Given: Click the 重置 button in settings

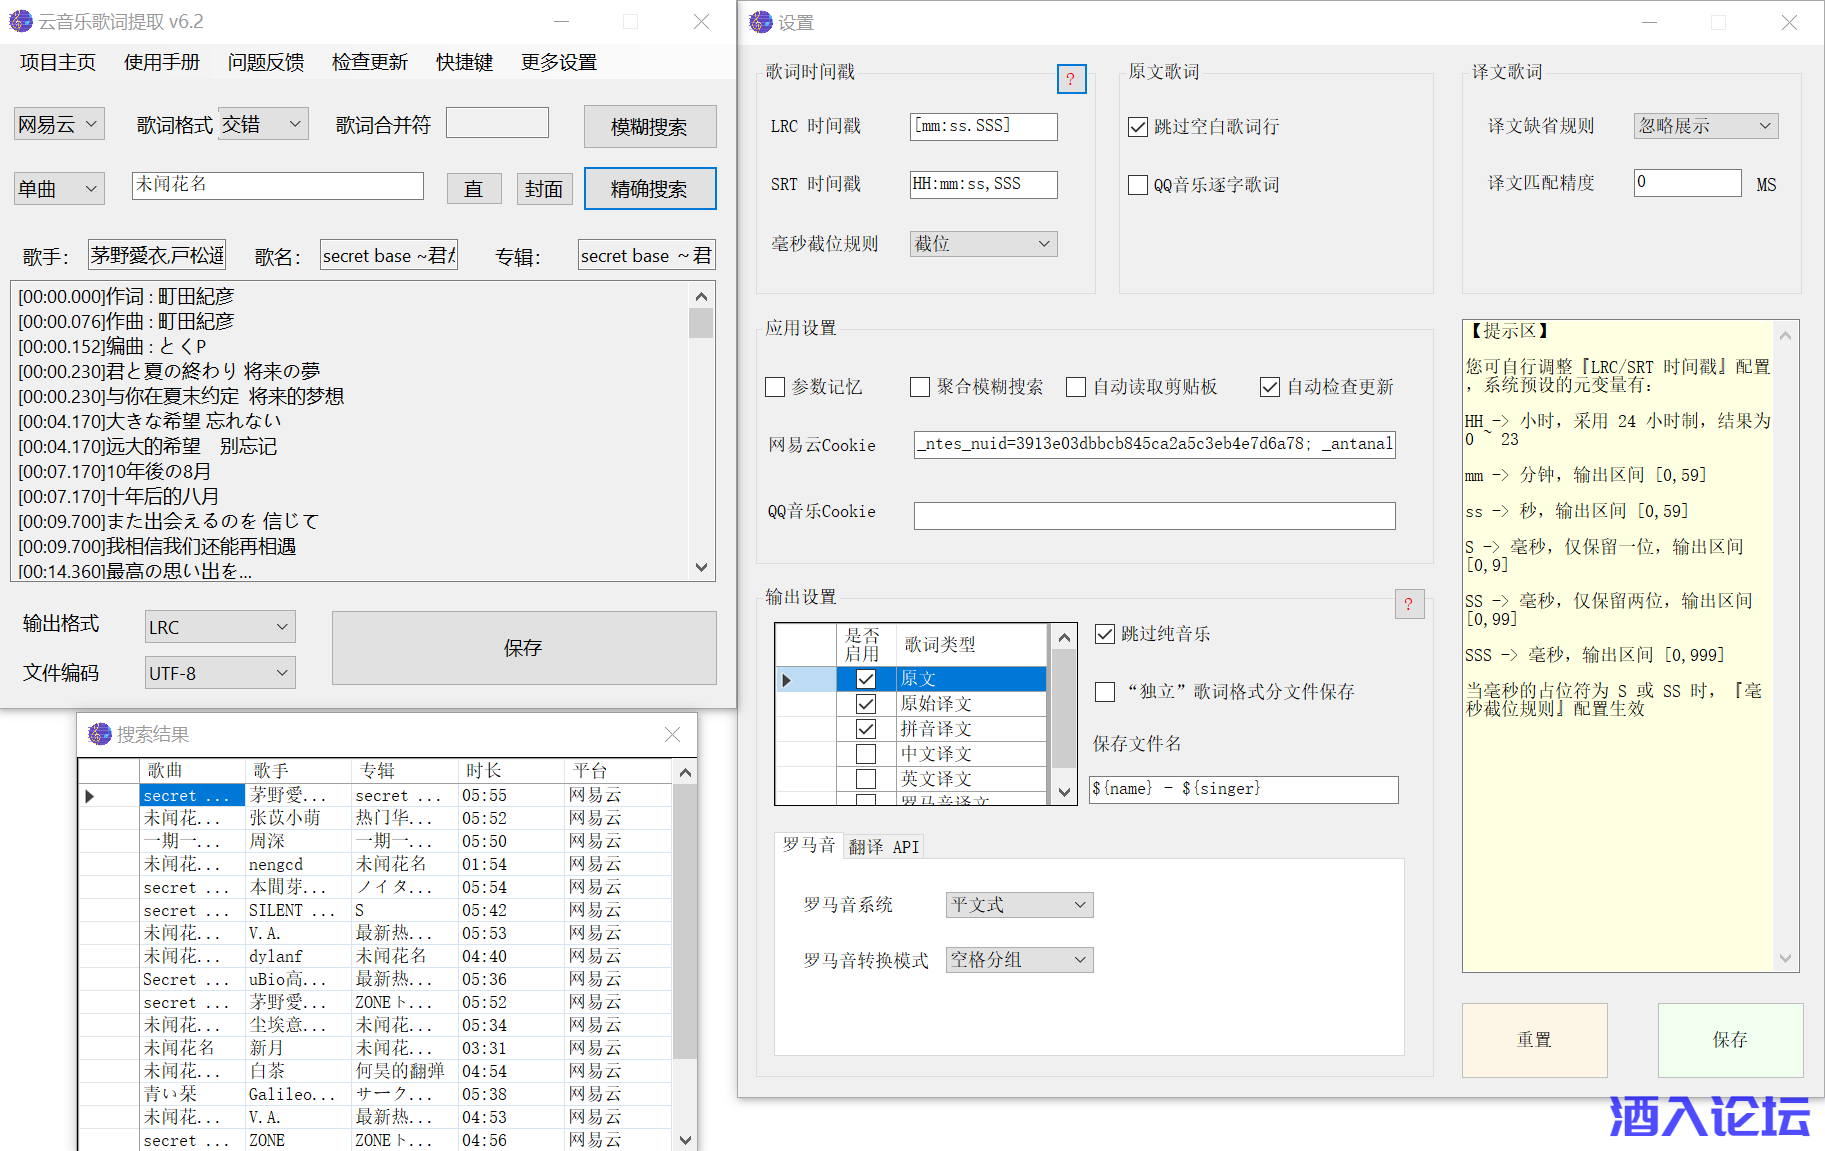Looking at the screenshot, I should pos(1534,1040).
